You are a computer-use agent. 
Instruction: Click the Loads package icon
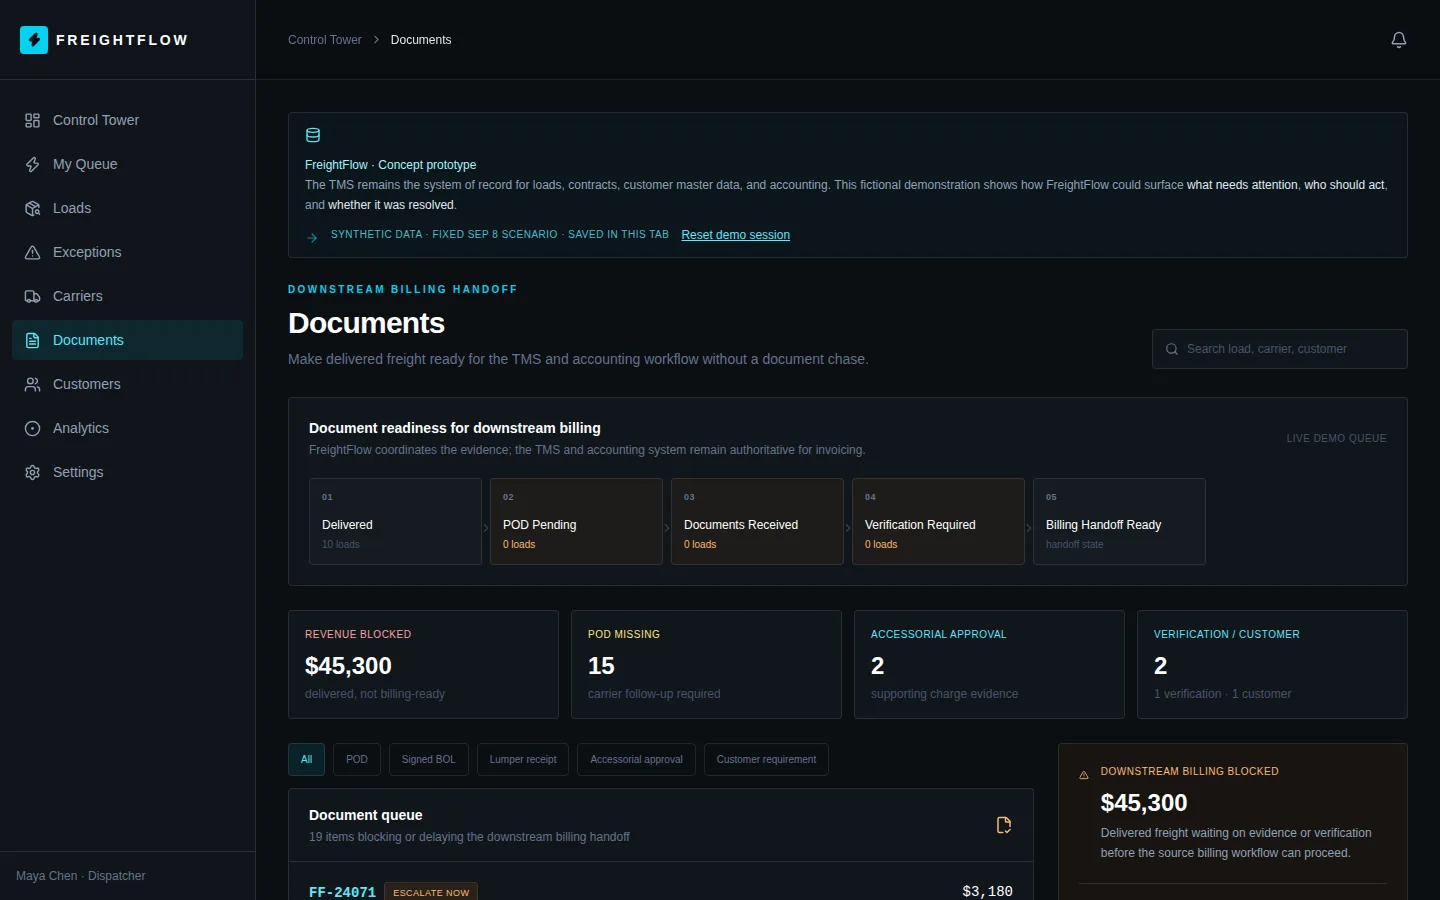point(32,208)
